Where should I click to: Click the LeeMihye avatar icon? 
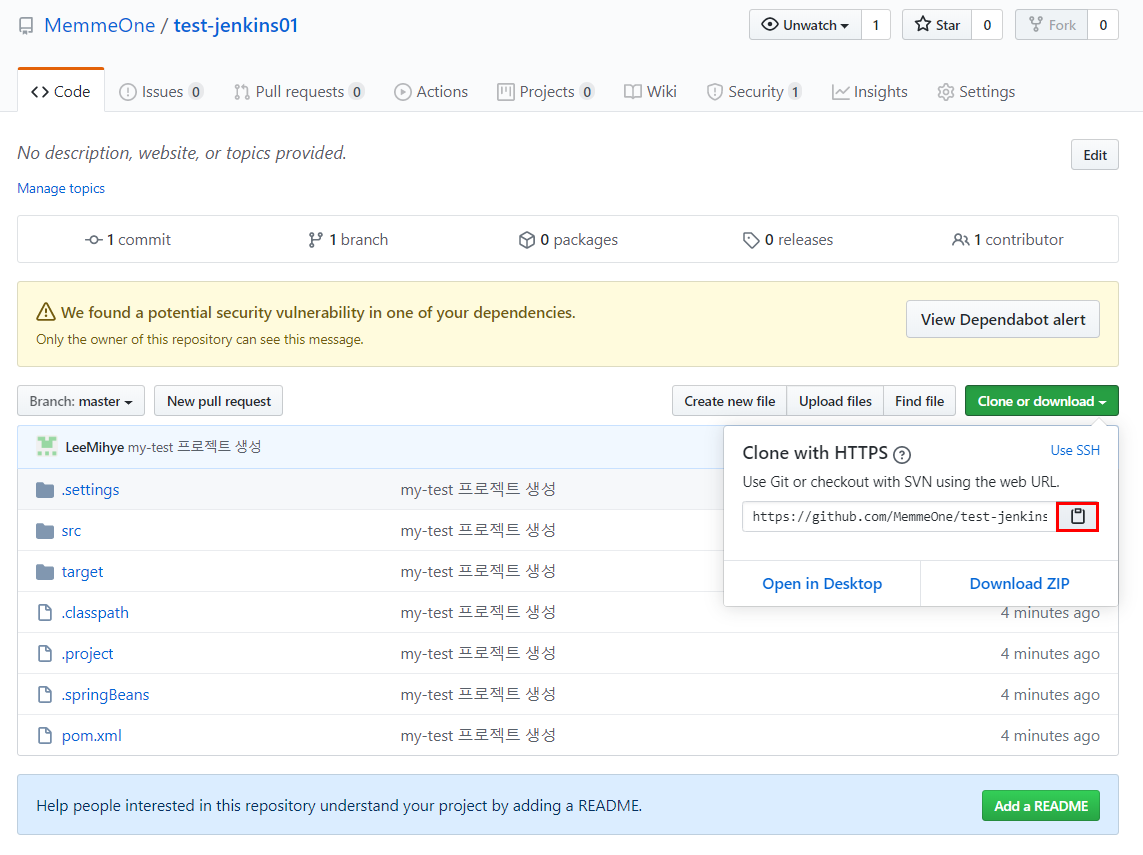pos(47,446)
